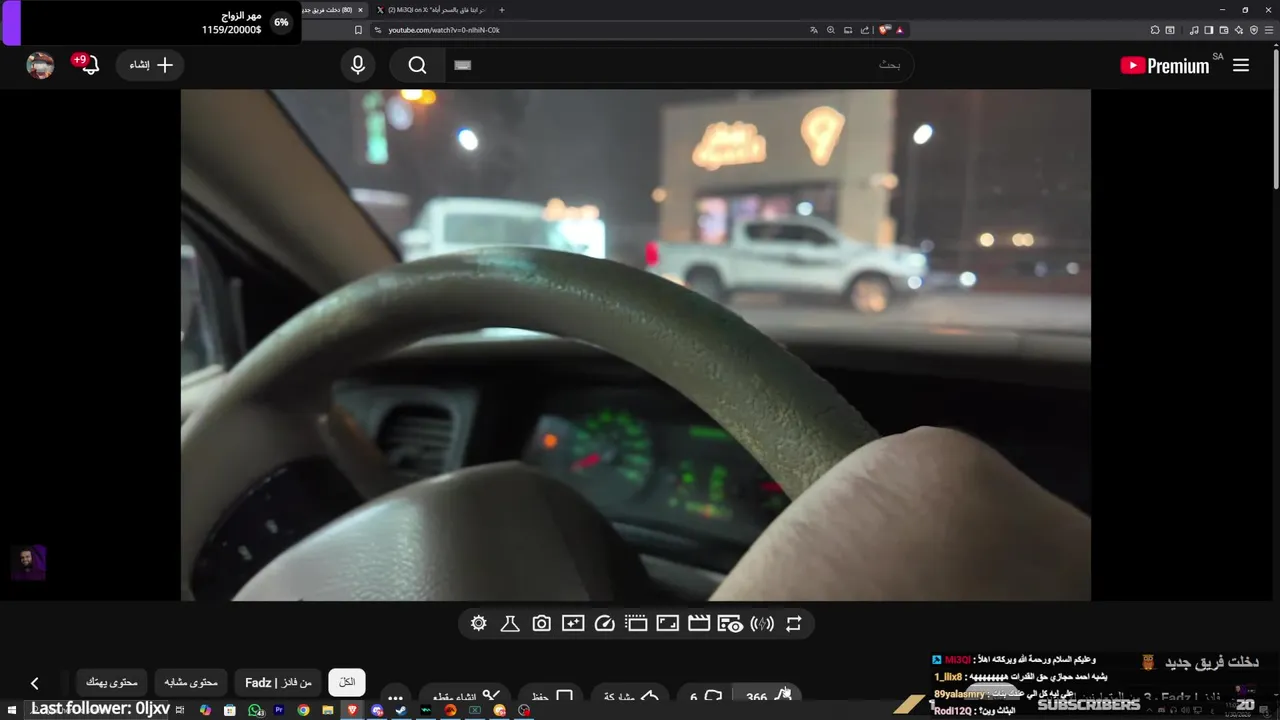Click the eye visibility options icon
This screenshot has width=1280, height=720.
point(731,624)
